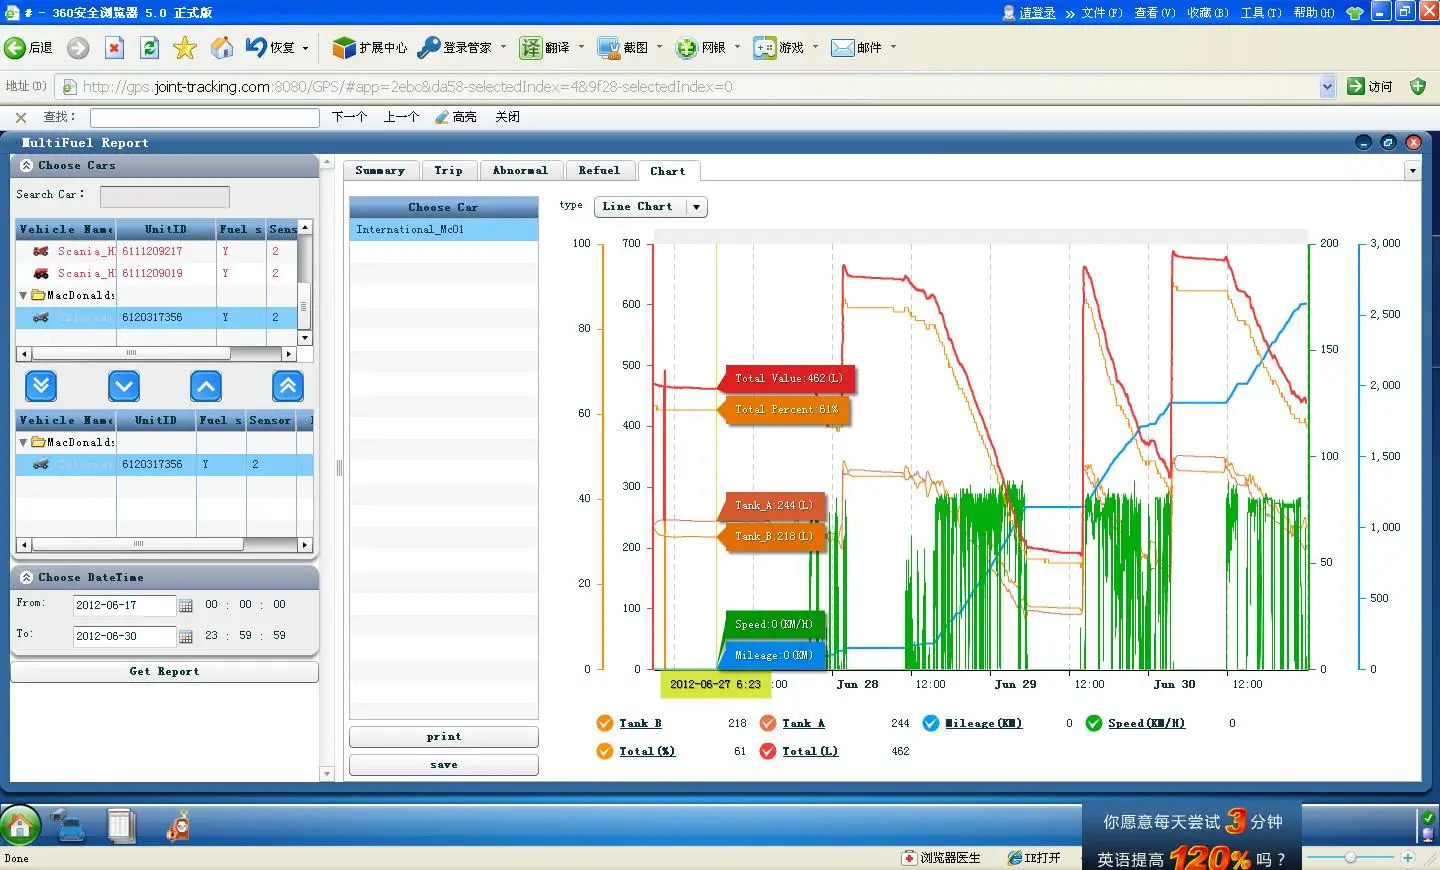Toggle the Tank B series checkbox
Viewport: 1440px width, 870px height.
click(x=604, y=724)
